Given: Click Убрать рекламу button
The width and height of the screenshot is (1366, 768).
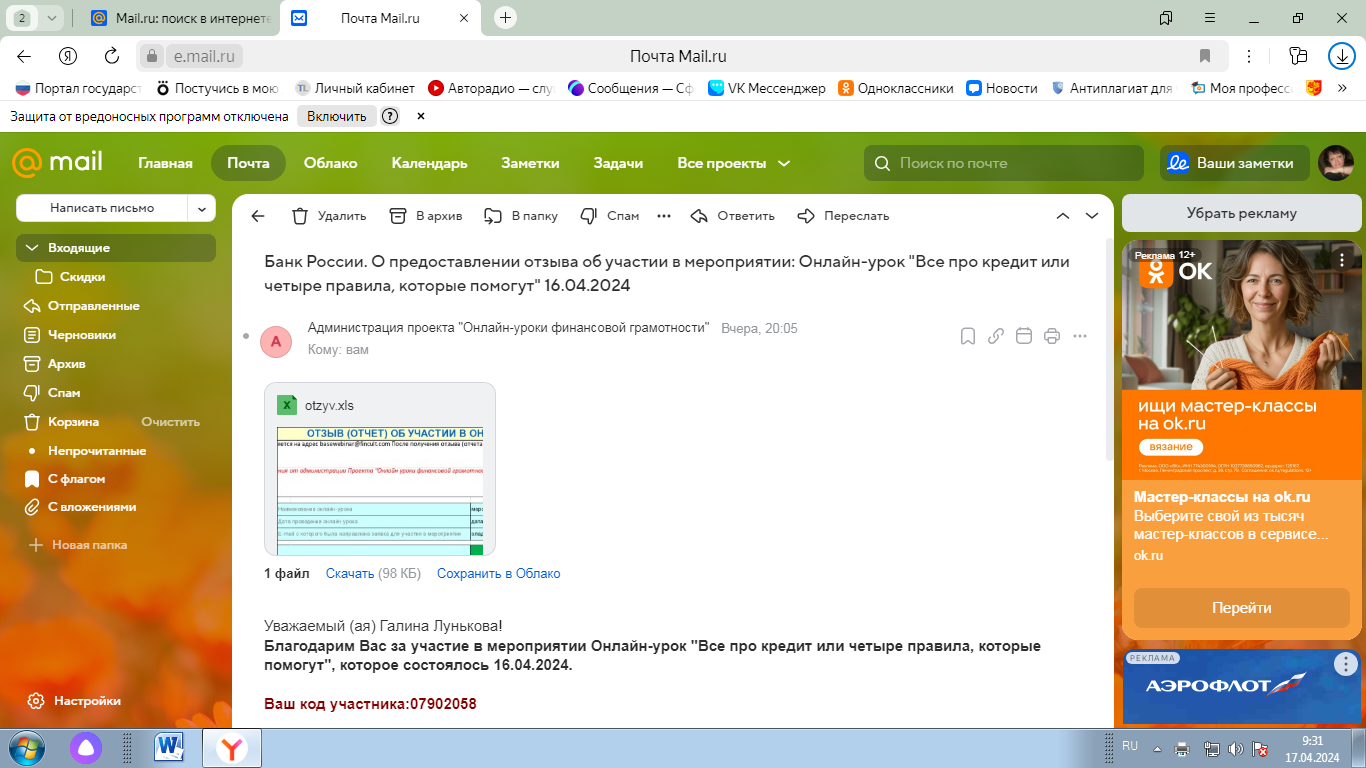Looking at the screenshot, I should tap(1241, 213).
